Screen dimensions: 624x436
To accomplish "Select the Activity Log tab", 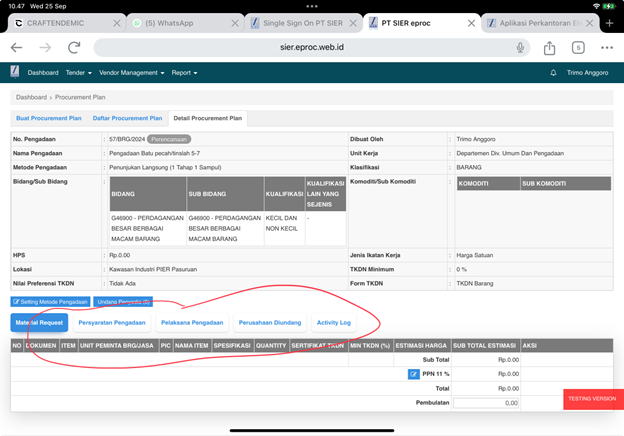I will click(333, 323).
